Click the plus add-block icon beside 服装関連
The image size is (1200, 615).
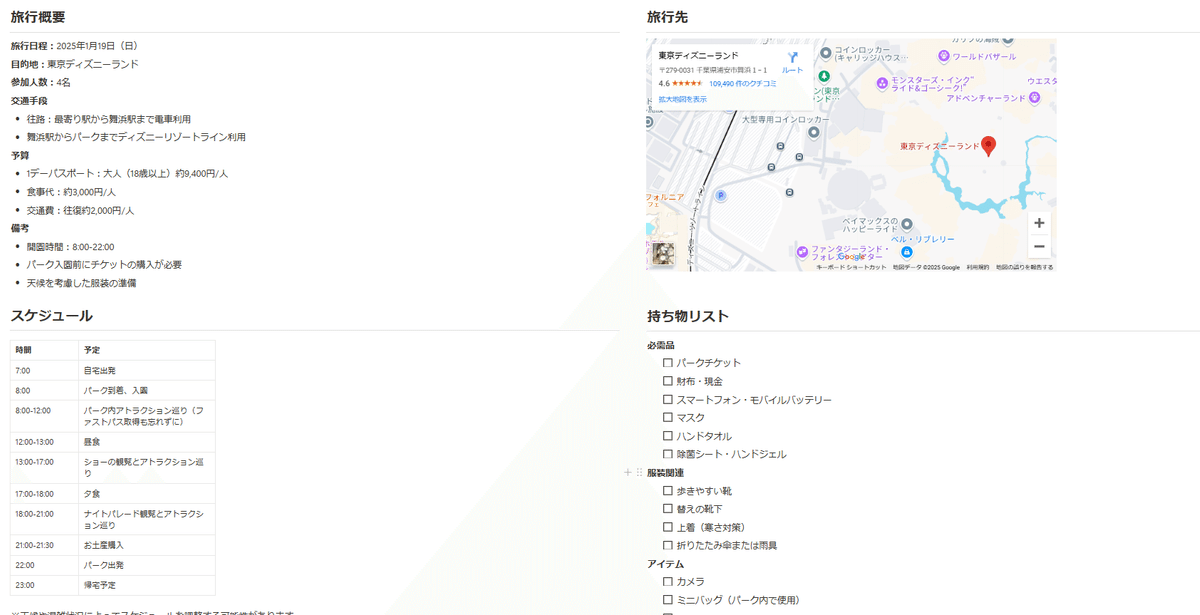coord(627,472)
